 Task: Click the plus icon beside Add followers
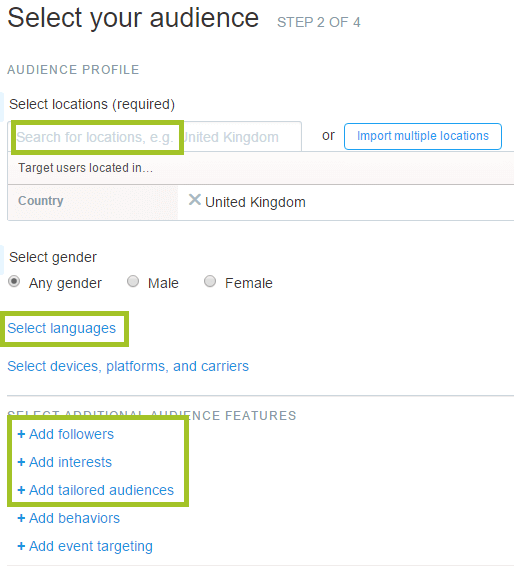(21, 434)
